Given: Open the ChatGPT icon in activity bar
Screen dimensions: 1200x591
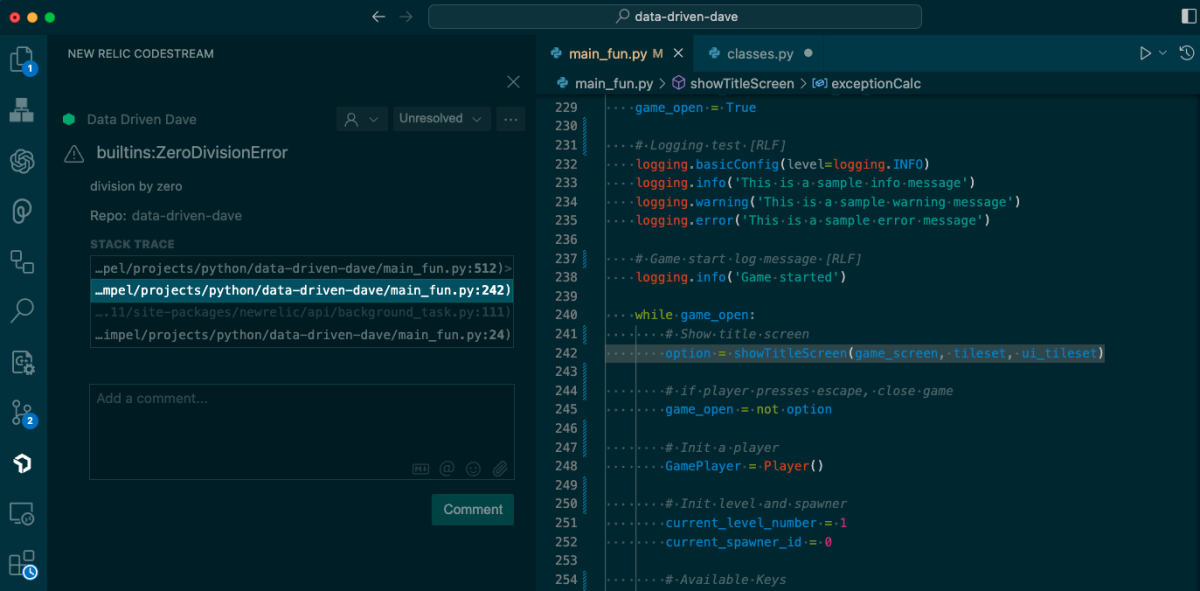Looking at the screenshot, I should click(x=22, y=161).
